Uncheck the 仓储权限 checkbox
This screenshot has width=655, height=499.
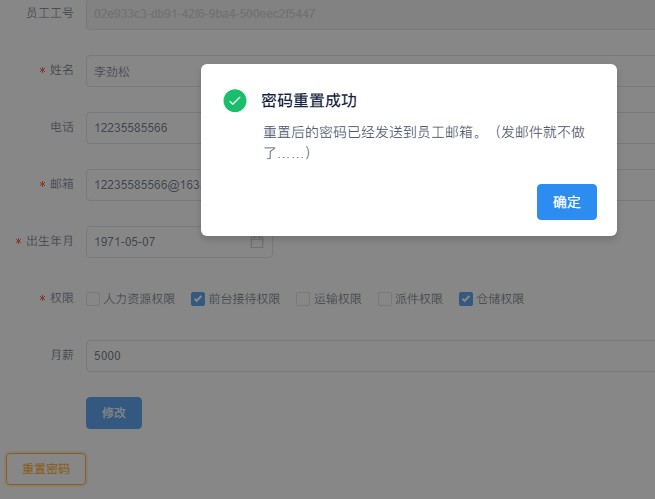point(466,299)
